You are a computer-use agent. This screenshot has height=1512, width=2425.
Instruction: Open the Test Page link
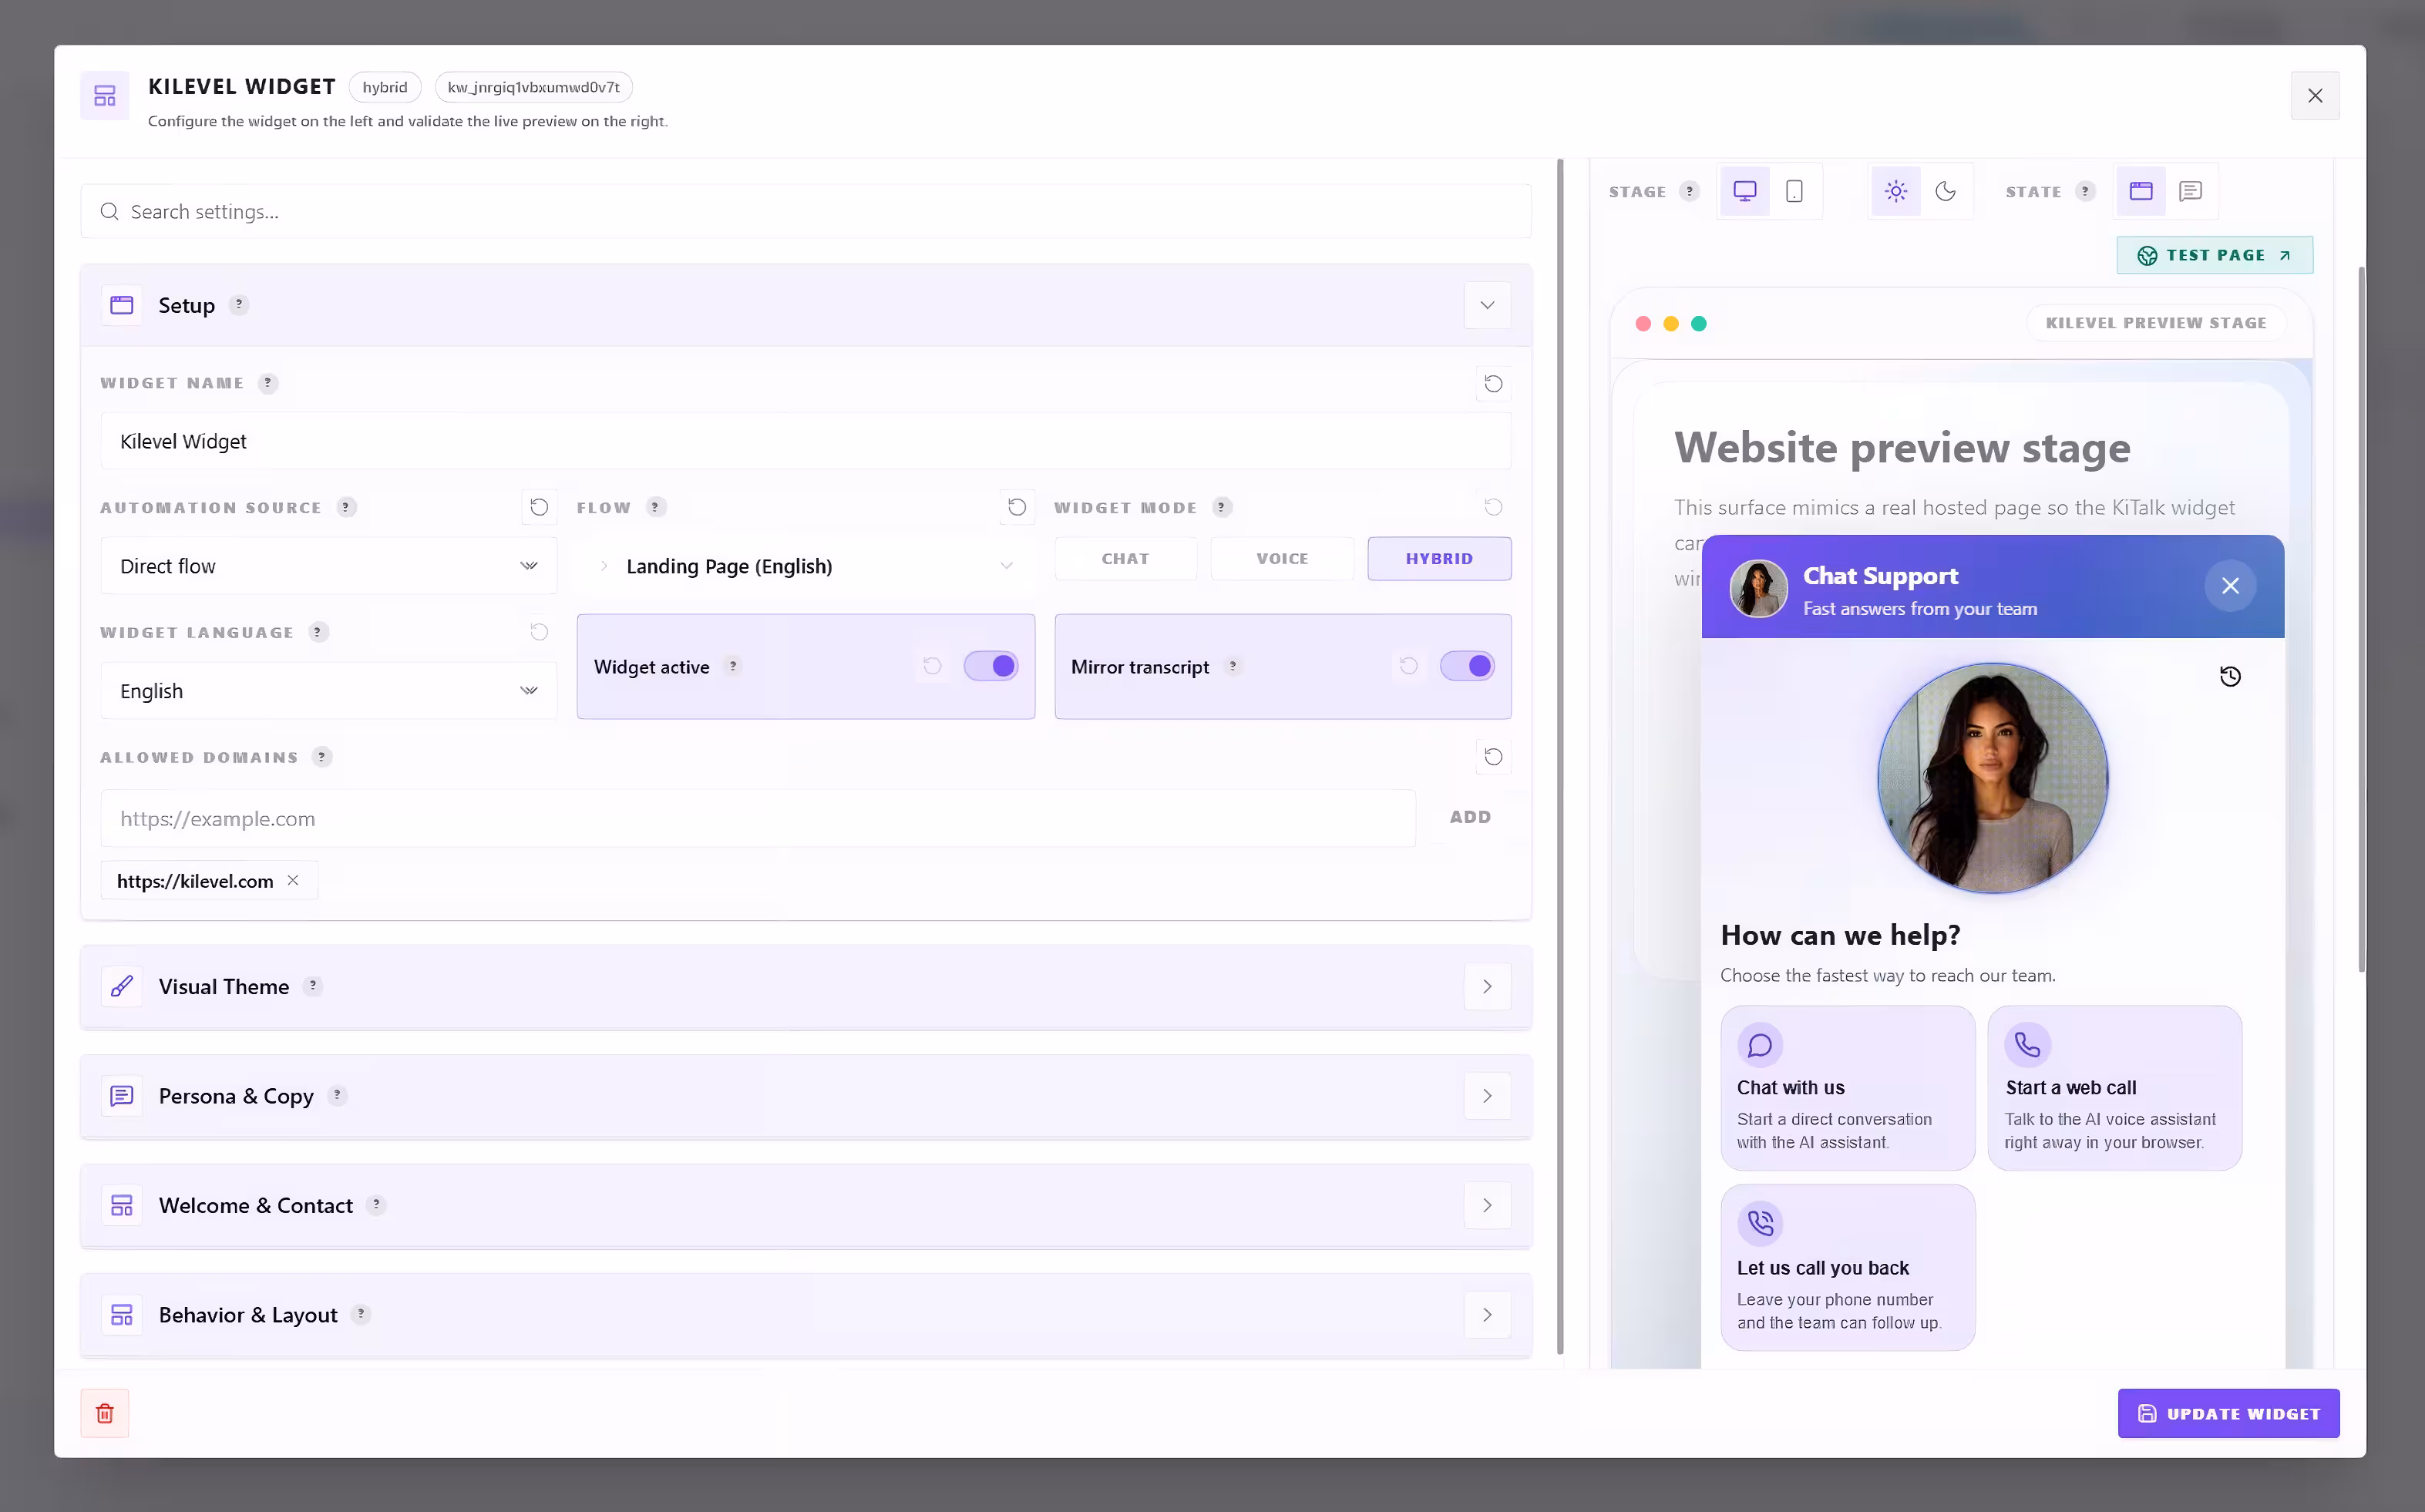[x=2214, y=255]
